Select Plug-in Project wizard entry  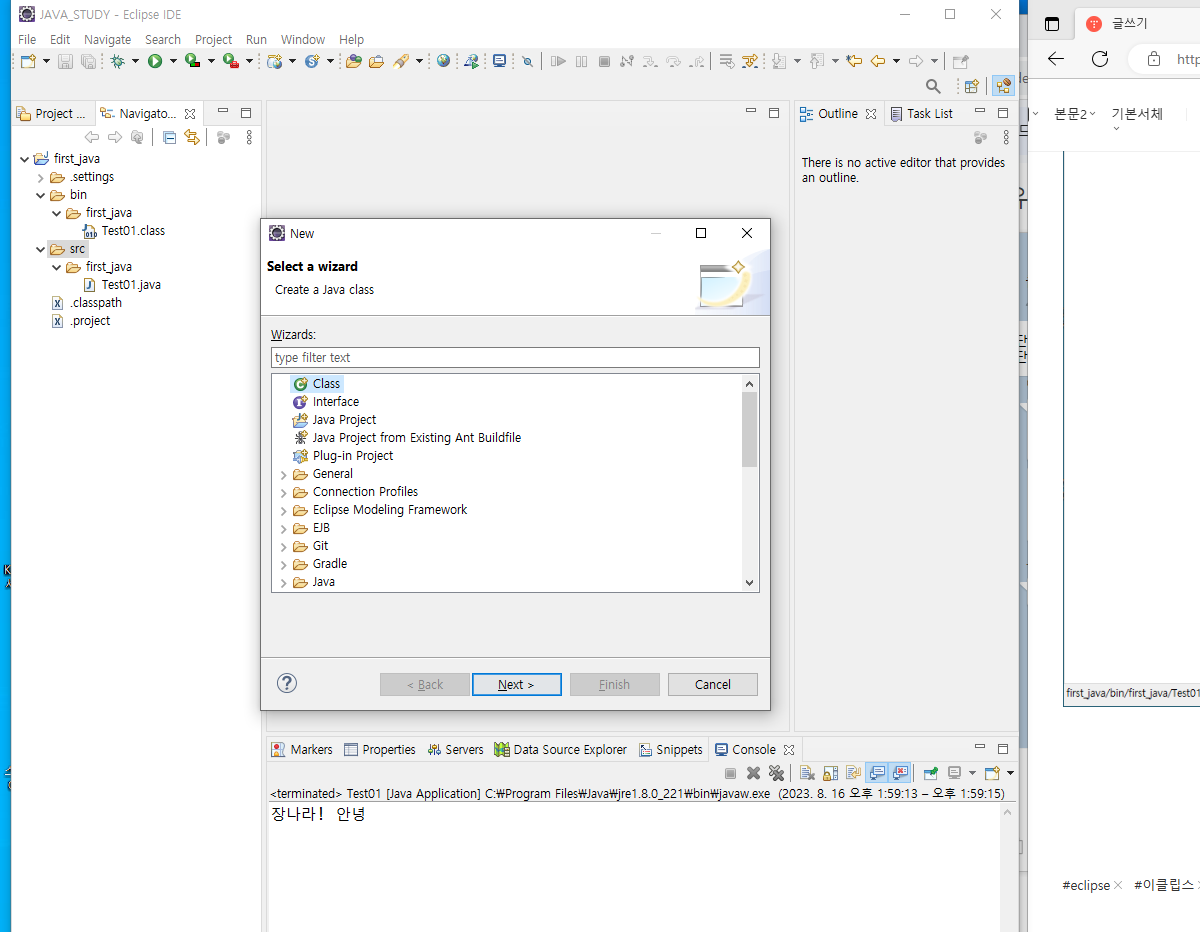tap(343, 455)
